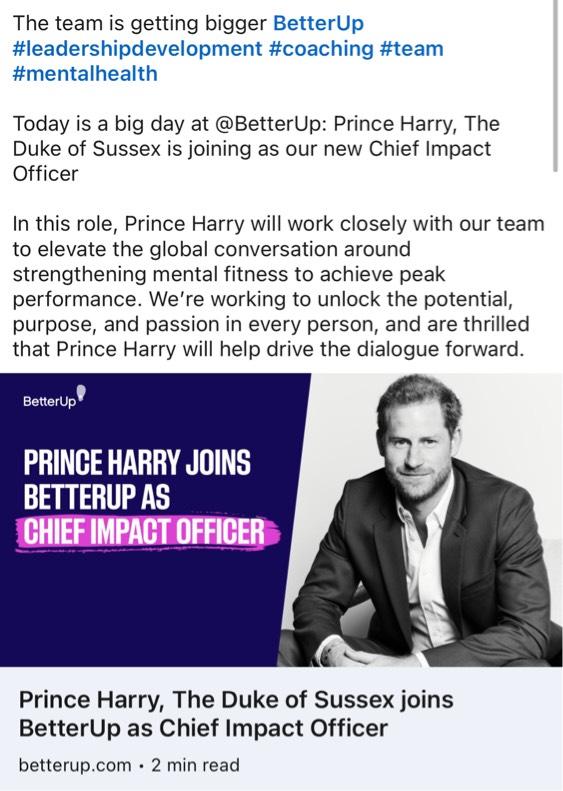Click the 'PRINCE HARRY JOINS' banner headline

[137, 463]
